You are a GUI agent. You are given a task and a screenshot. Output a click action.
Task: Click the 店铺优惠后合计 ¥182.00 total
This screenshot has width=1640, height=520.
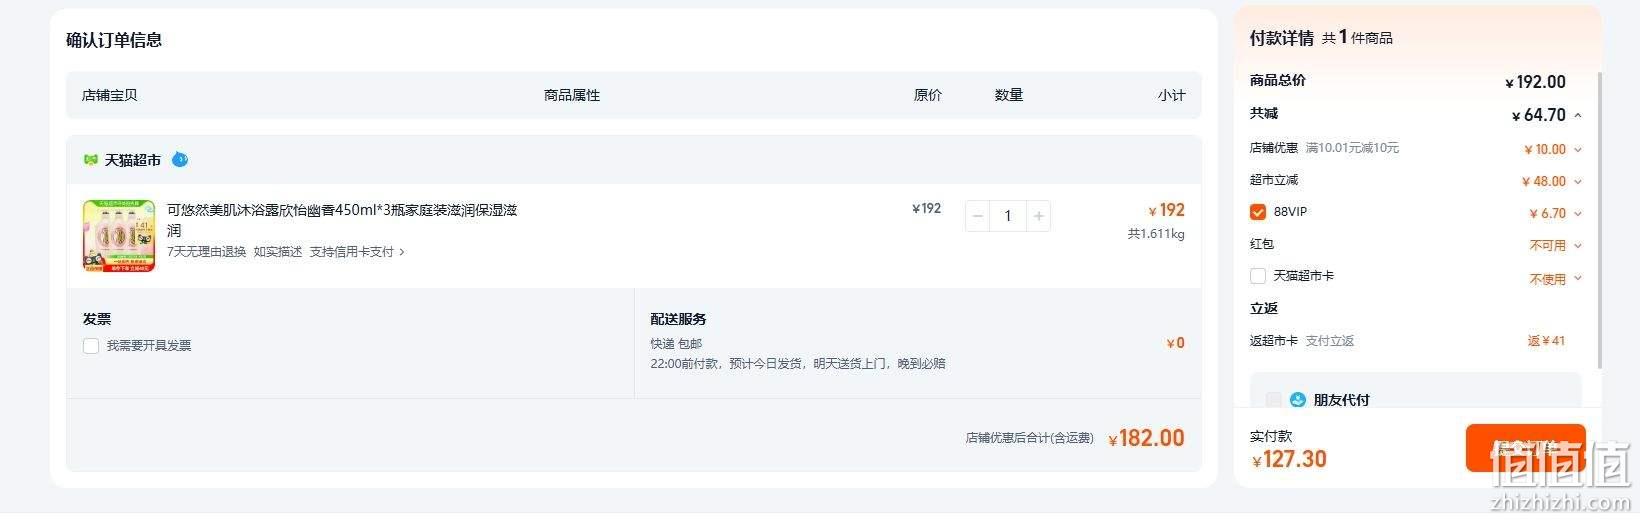tap(1146, 438)
